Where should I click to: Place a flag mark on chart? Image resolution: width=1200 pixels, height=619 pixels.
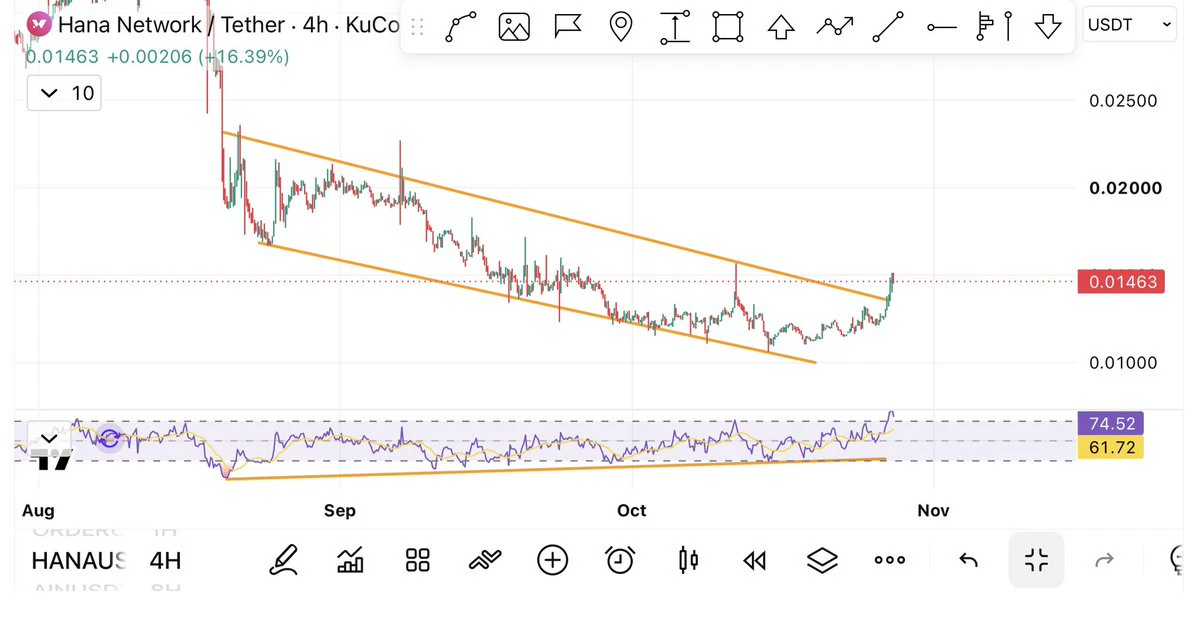pyautogui.click(x=567, y=27)
